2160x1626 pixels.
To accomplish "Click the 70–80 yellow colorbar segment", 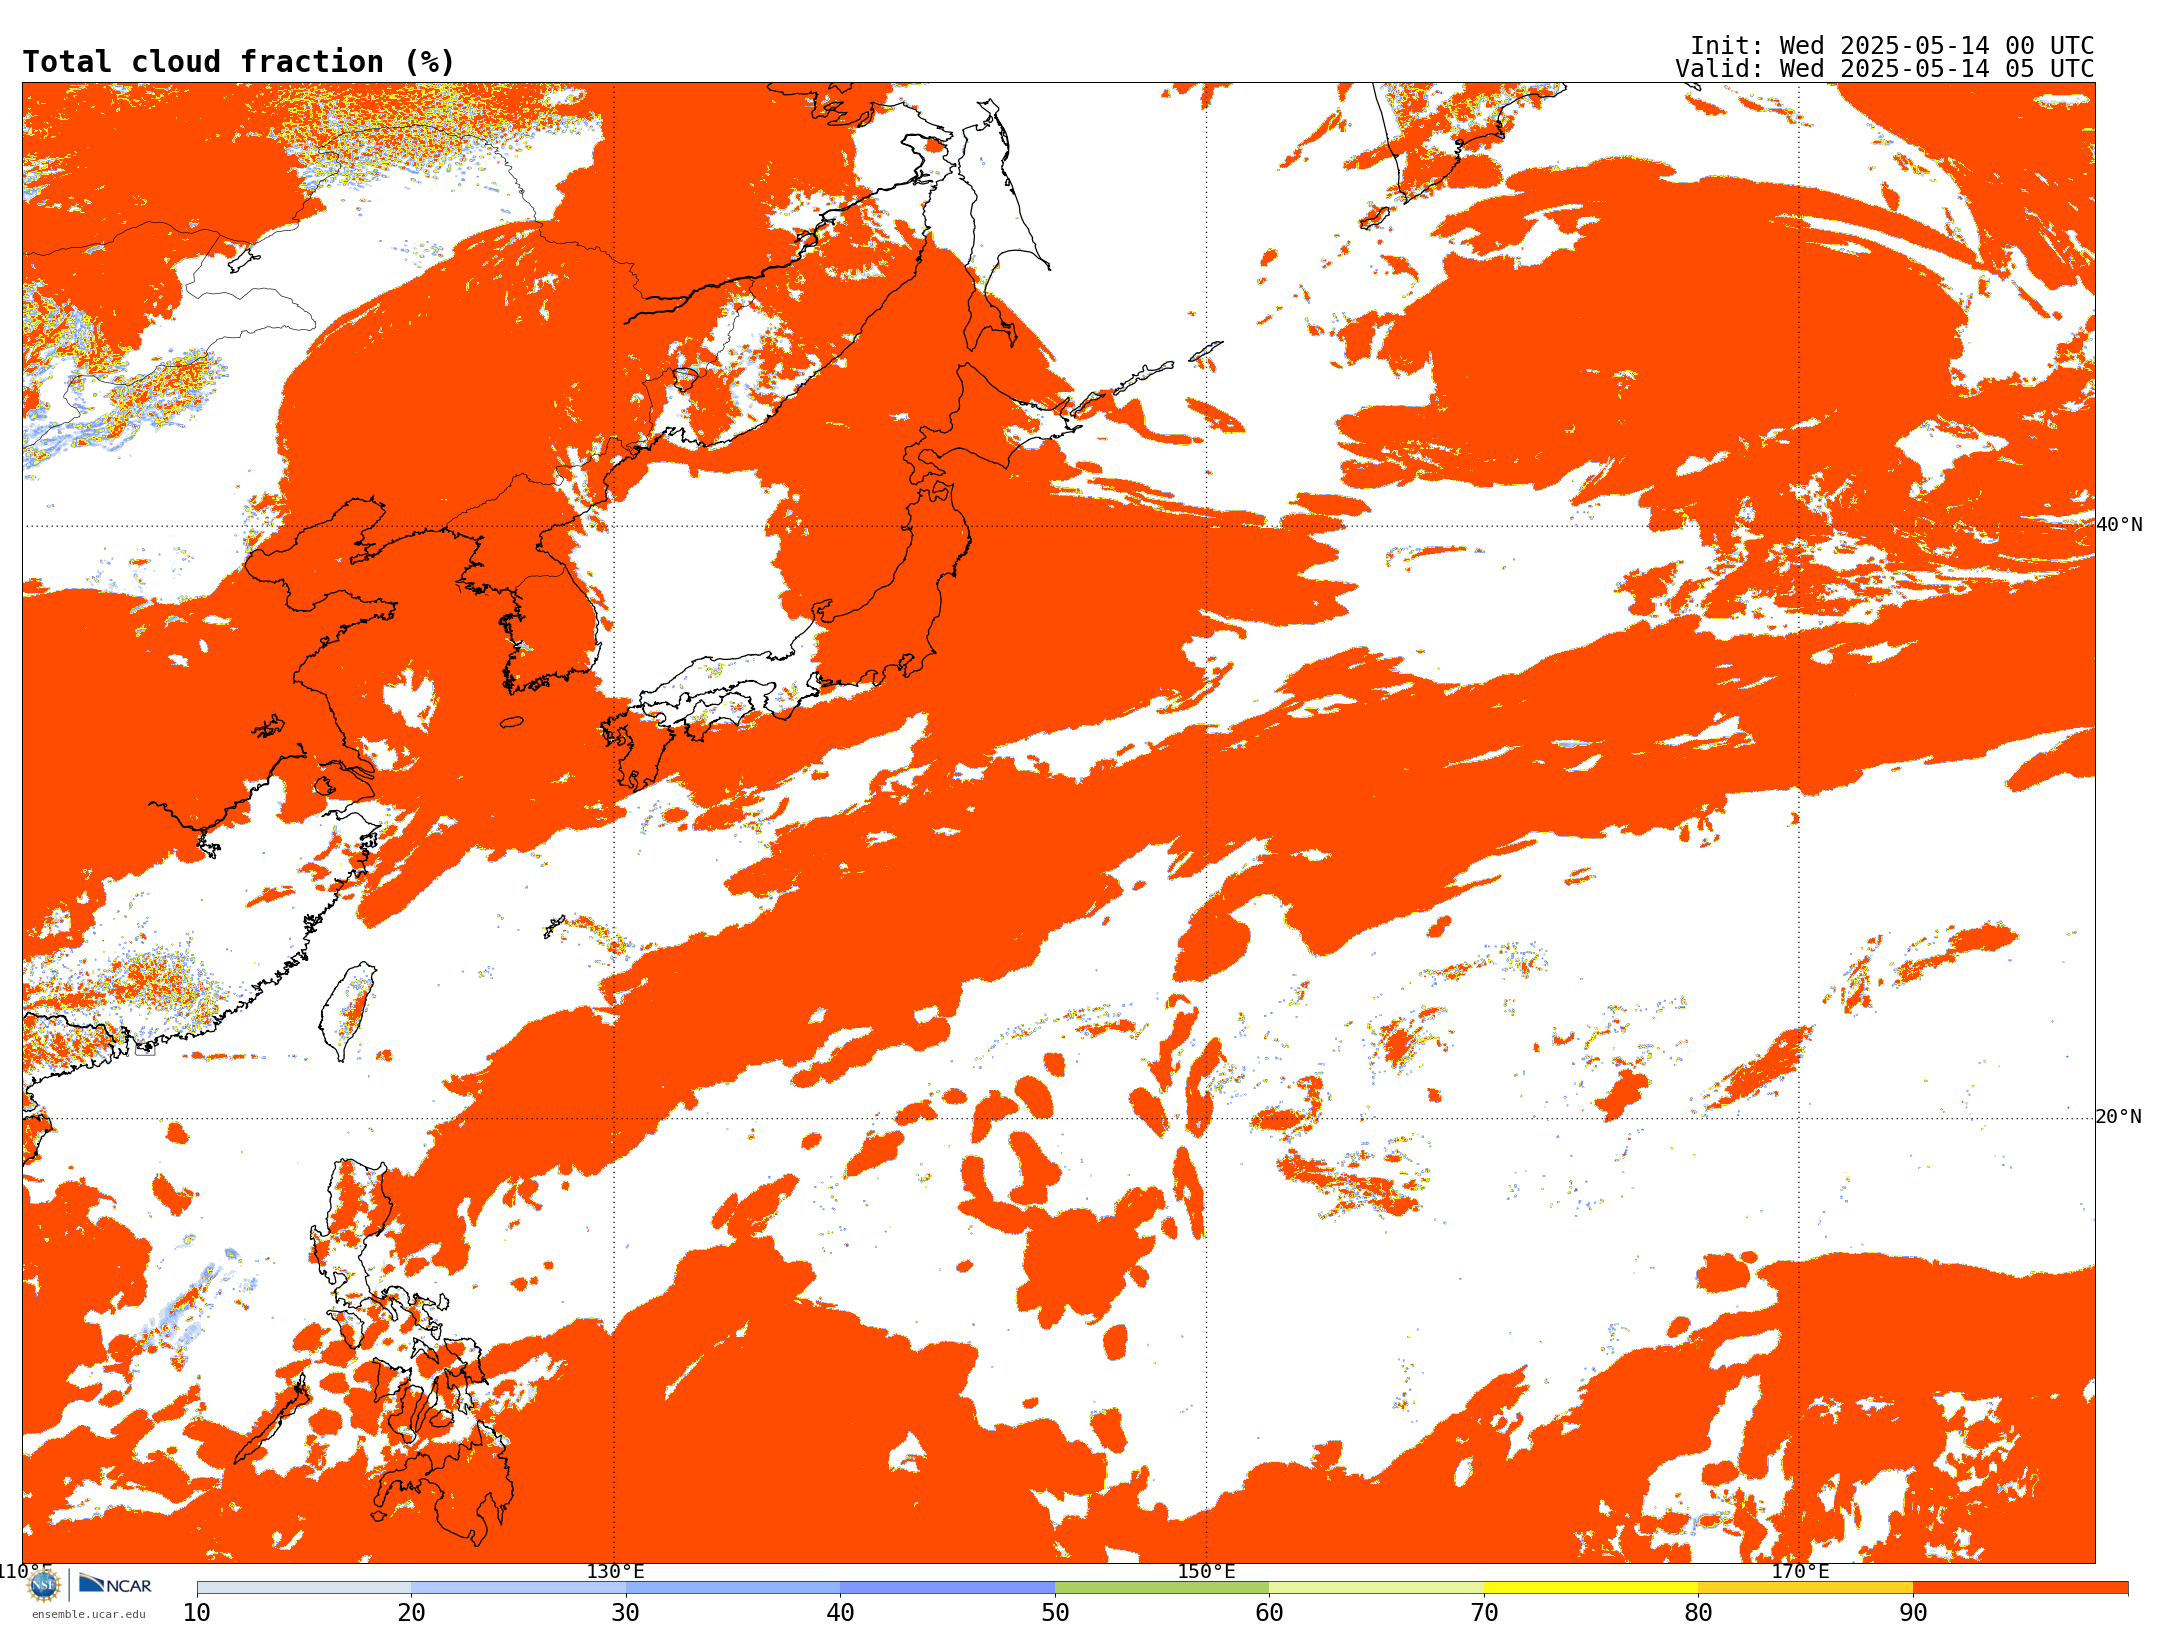I will [x=1591, y=1588].
